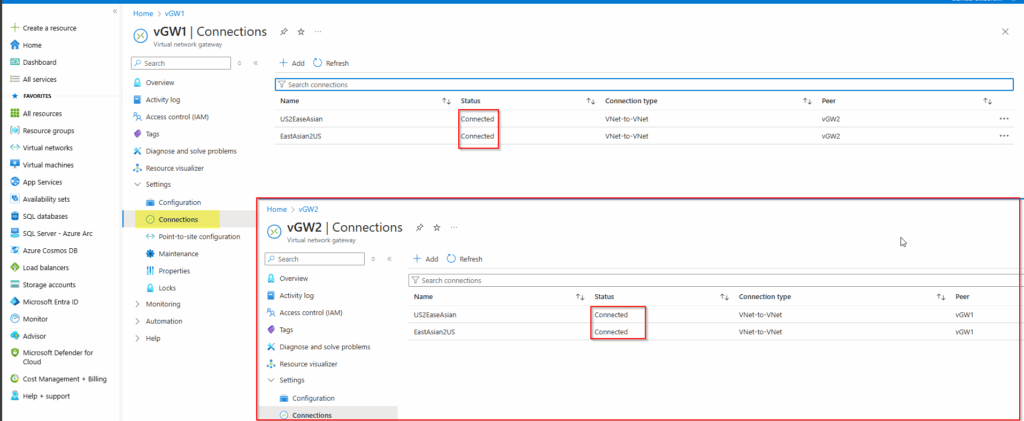
Task: Focus the vGW2 resource menu Search box
Action: (315, 259)
